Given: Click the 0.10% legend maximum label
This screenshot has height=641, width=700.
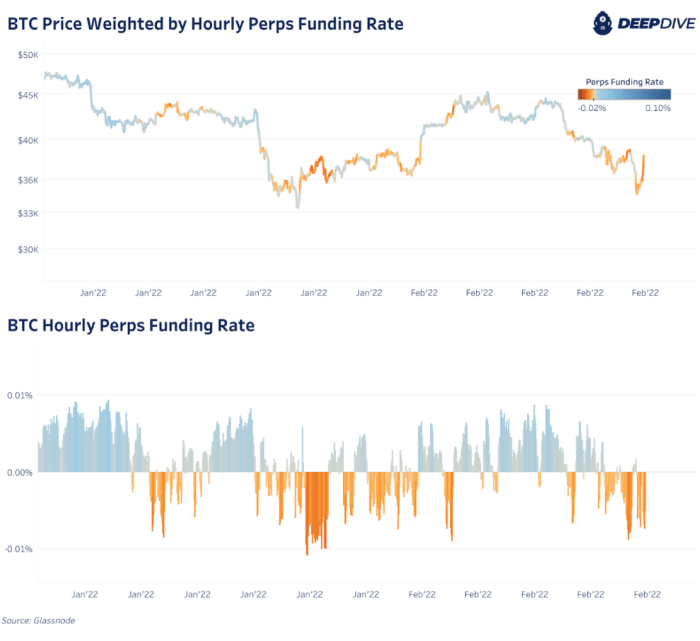Looking at the screenshot, I should tap(657, 108).
